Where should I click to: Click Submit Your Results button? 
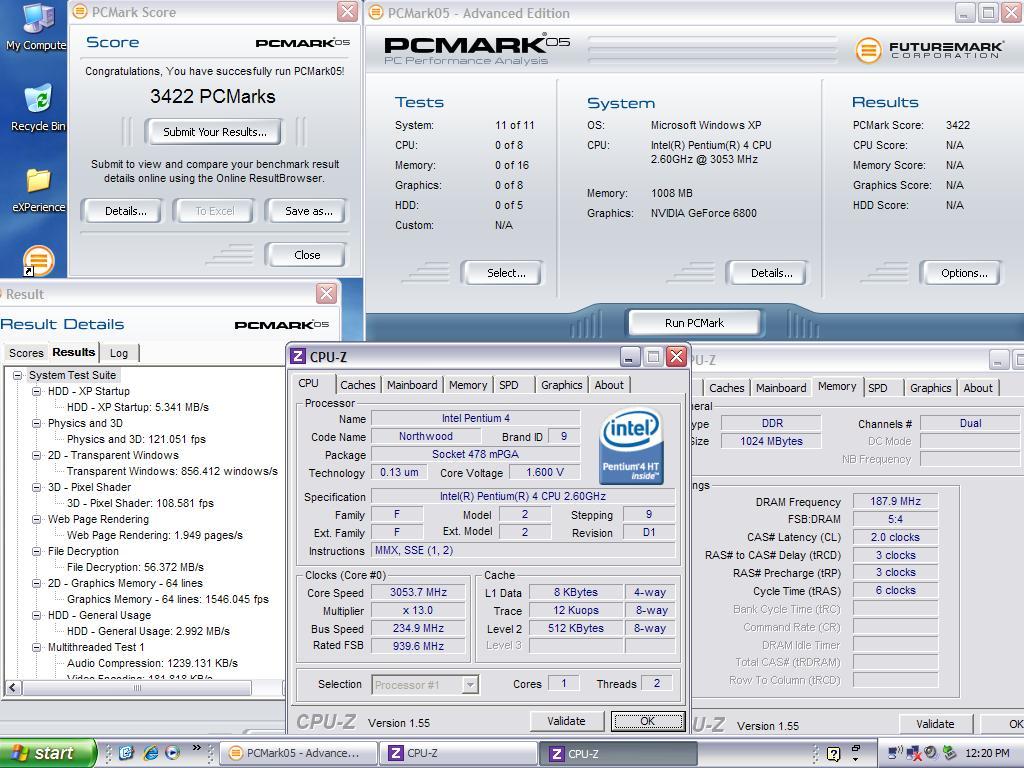[x=214, y=132]
